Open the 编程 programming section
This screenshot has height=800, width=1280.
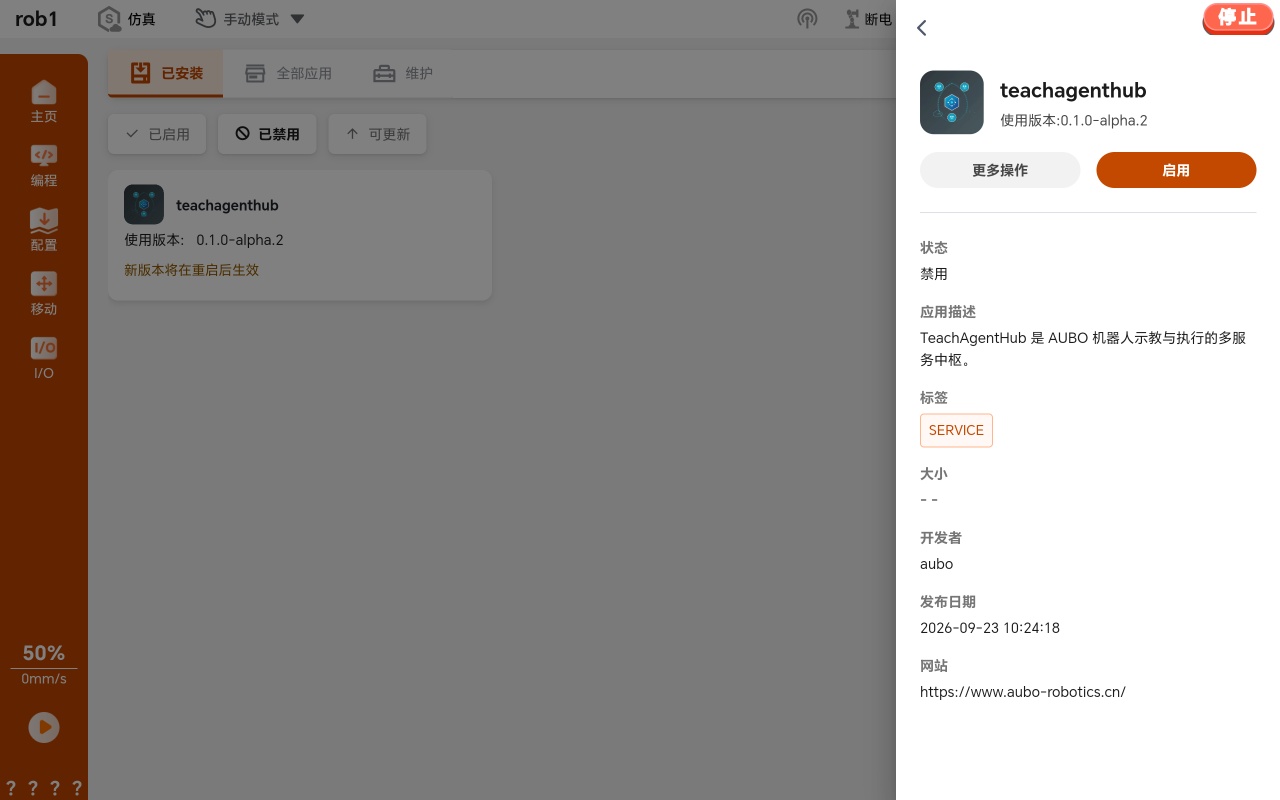44,166
